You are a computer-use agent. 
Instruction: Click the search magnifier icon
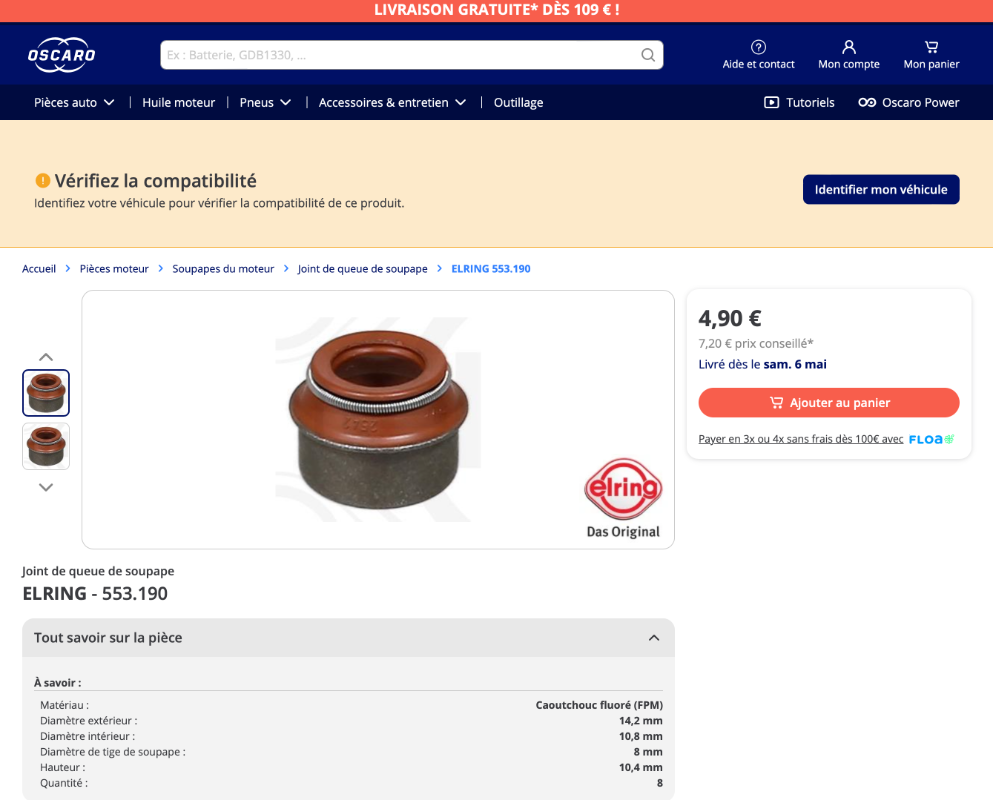(648, 55)
